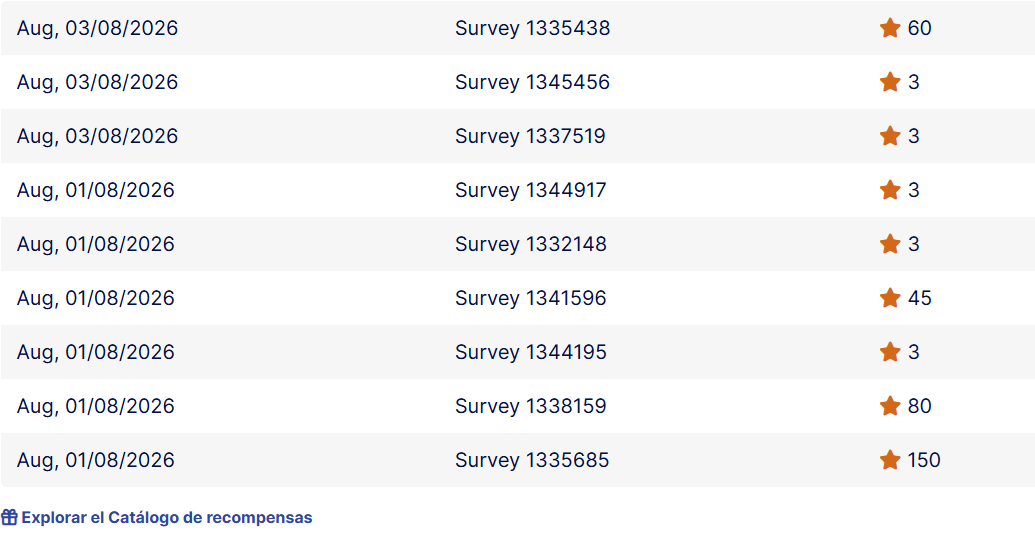The image size is (1035, 542).
Task: Select Survey 1345456 entry
Action: (532, 83)
